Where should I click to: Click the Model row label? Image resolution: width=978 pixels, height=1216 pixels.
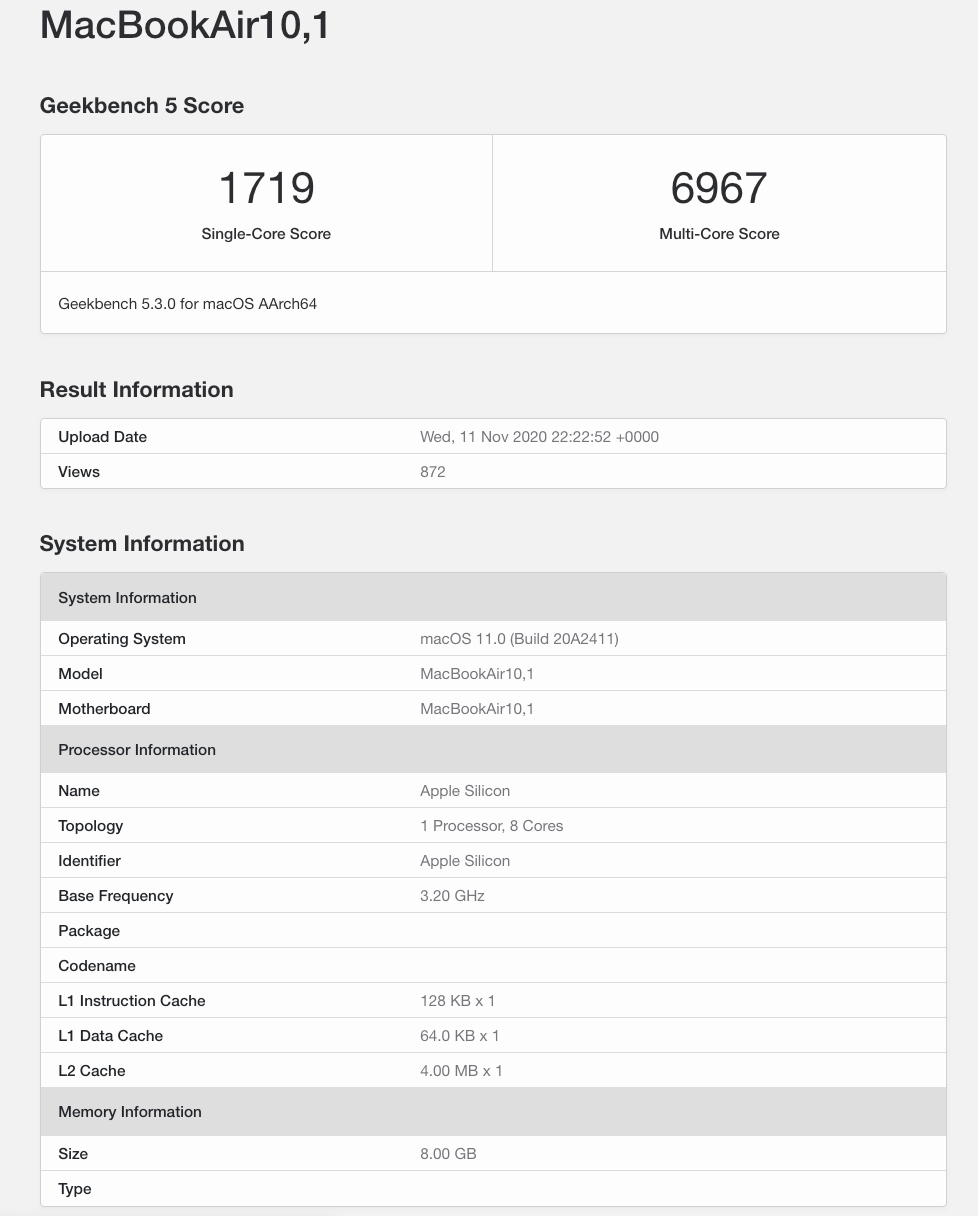81,674
